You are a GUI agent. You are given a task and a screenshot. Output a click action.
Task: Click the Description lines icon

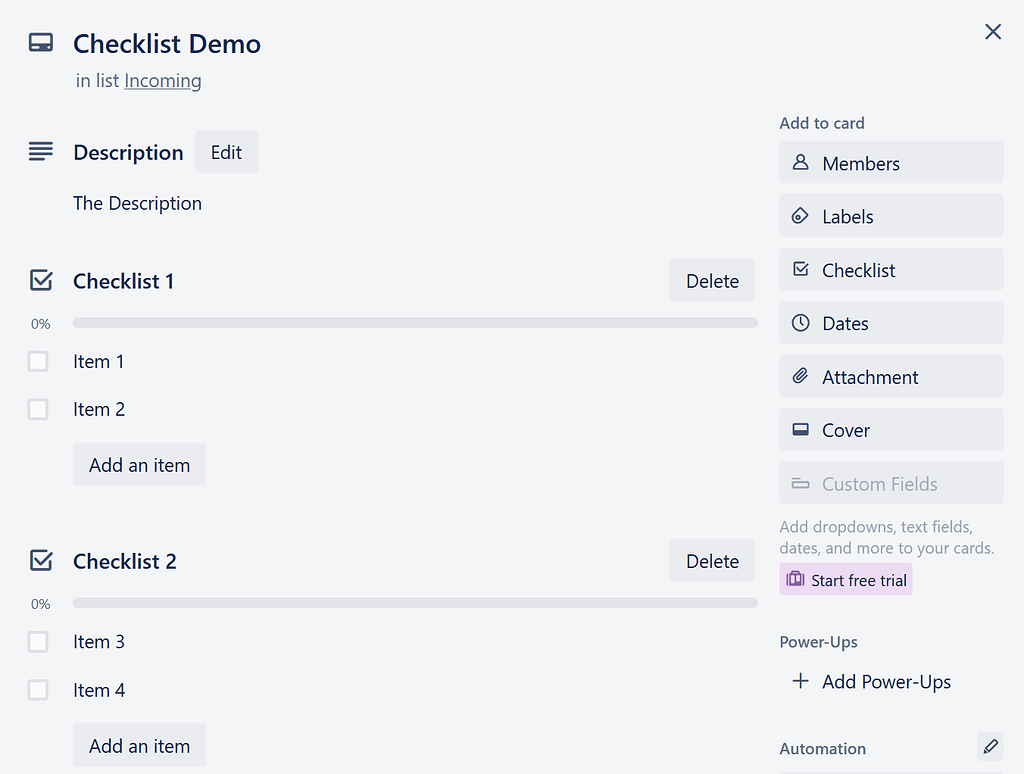tap(40, 151)
